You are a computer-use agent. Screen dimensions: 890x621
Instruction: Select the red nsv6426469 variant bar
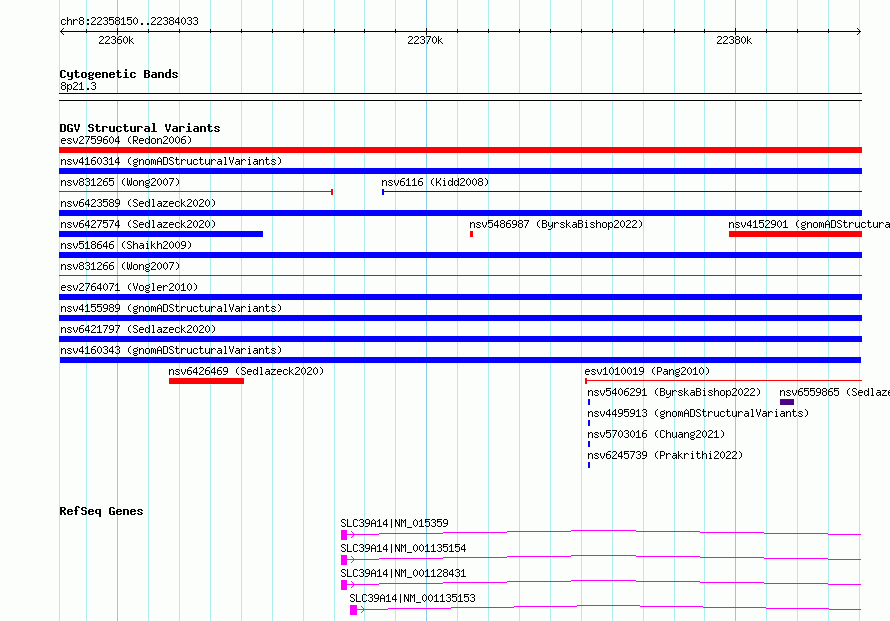tap(207, 381)
